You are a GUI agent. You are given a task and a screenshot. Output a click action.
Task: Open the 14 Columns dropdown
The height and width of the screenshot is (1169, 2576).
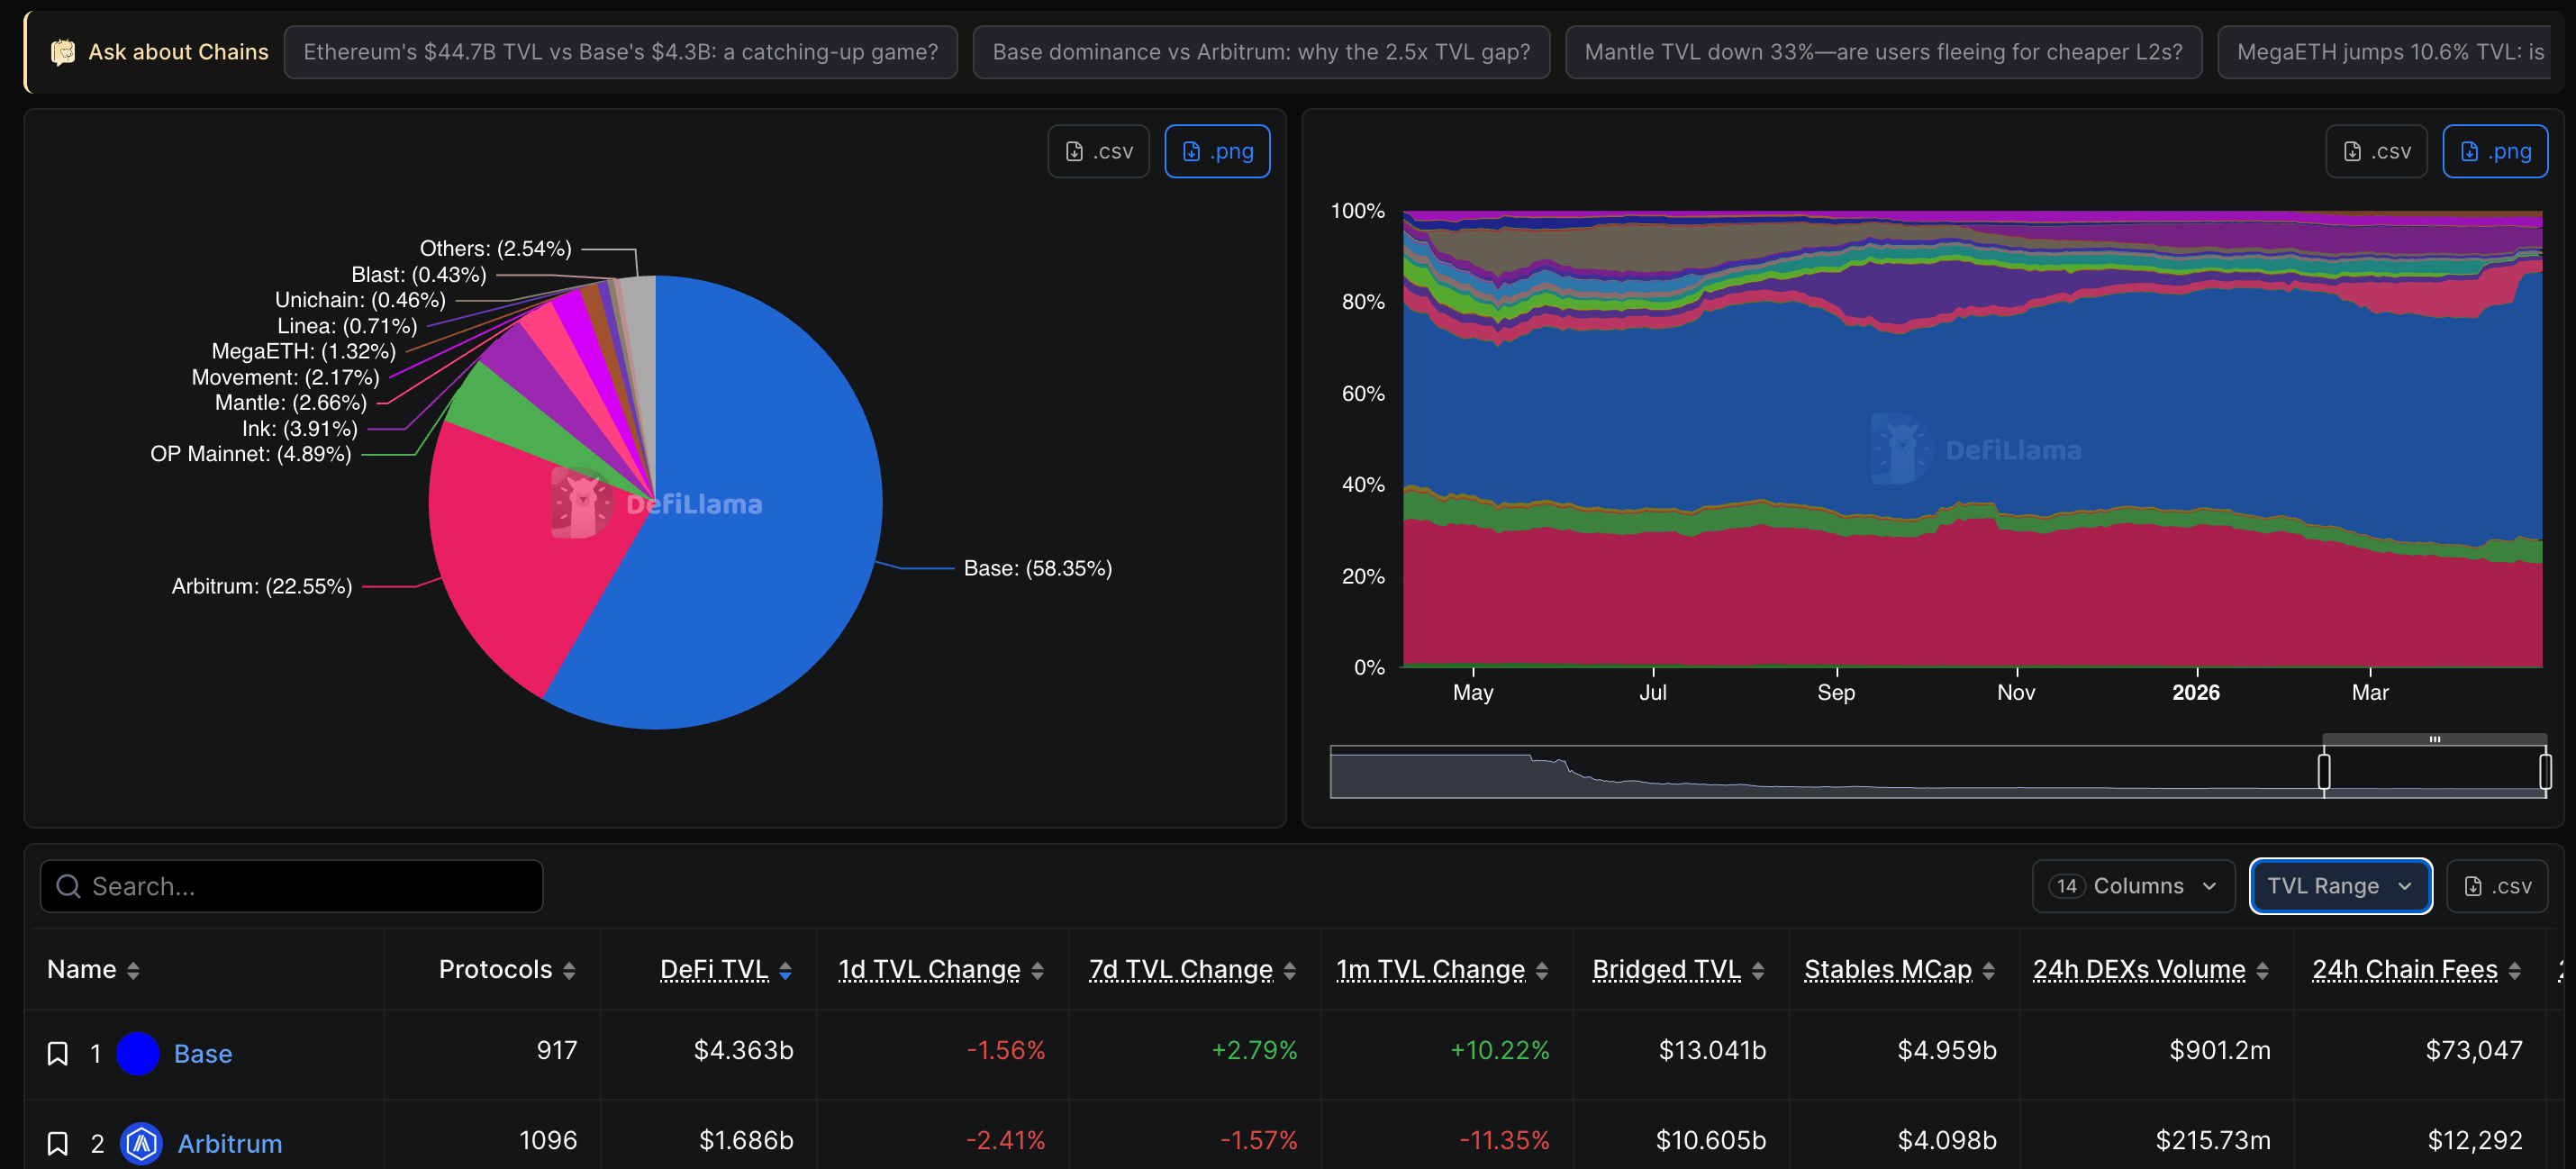tap(2133, 886)
